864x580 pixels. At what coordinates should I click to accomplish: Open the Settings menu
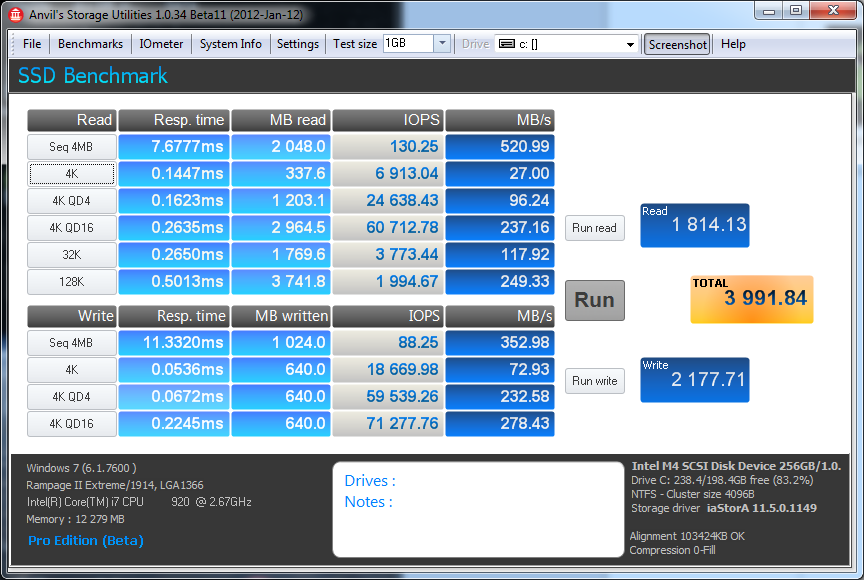[298, 44]
